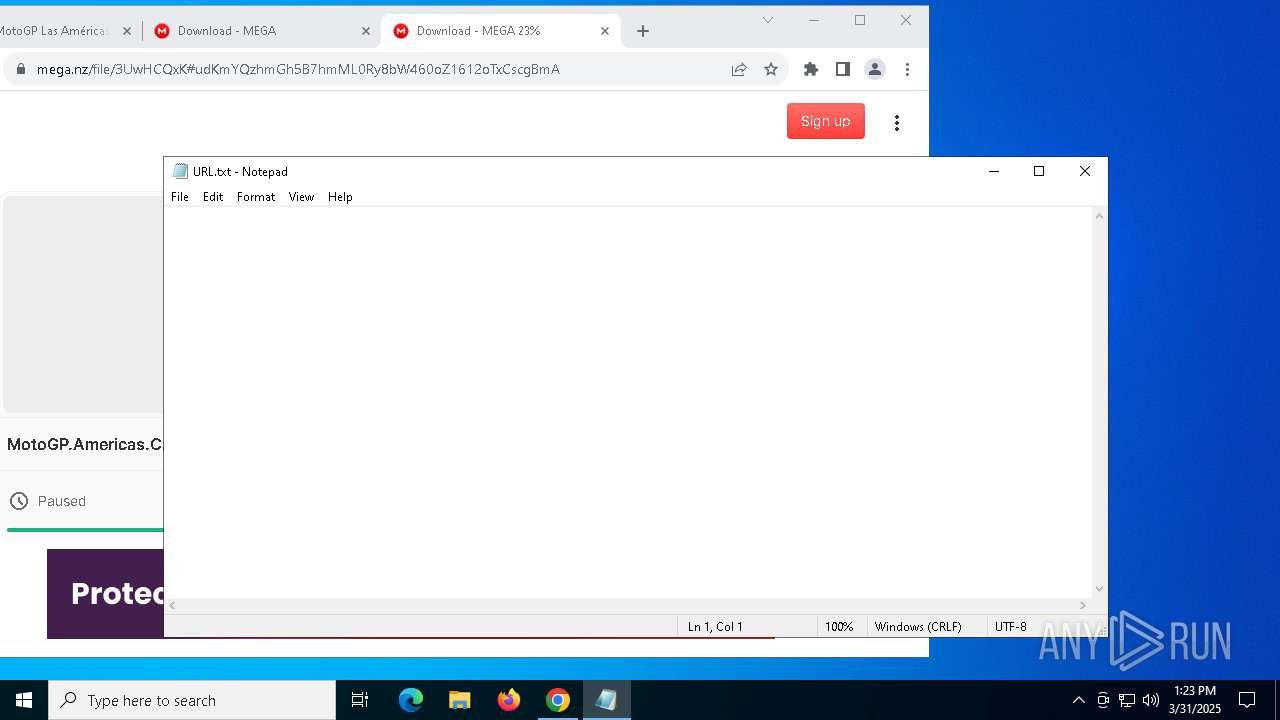Screen dimensions: 1280x720
Task: Click inside the Notepad text area
Action: point(628,402)
